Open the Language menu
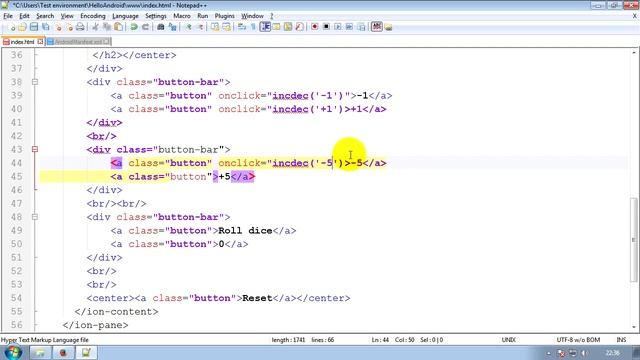This screenshot has width=640, height=360. tap(125, 16)
